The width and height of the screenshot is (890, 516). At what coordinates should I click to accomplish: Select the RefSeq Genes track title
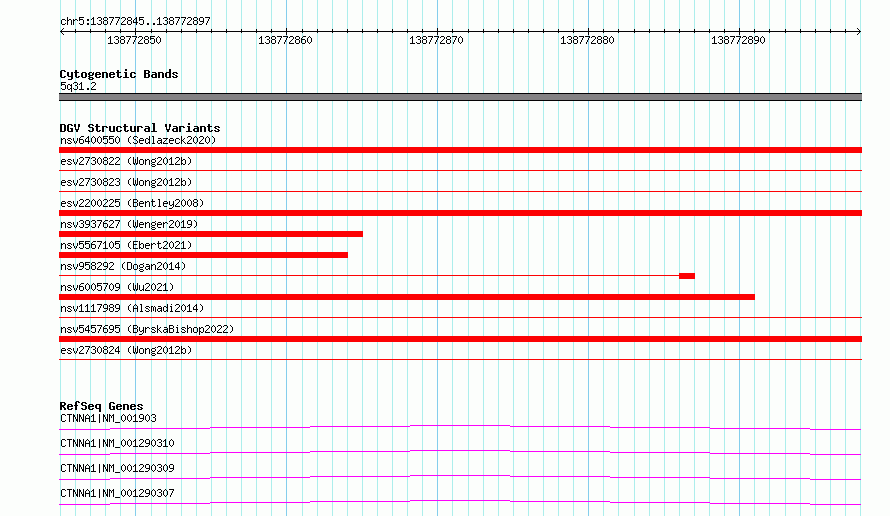click(x=101, y=406)
